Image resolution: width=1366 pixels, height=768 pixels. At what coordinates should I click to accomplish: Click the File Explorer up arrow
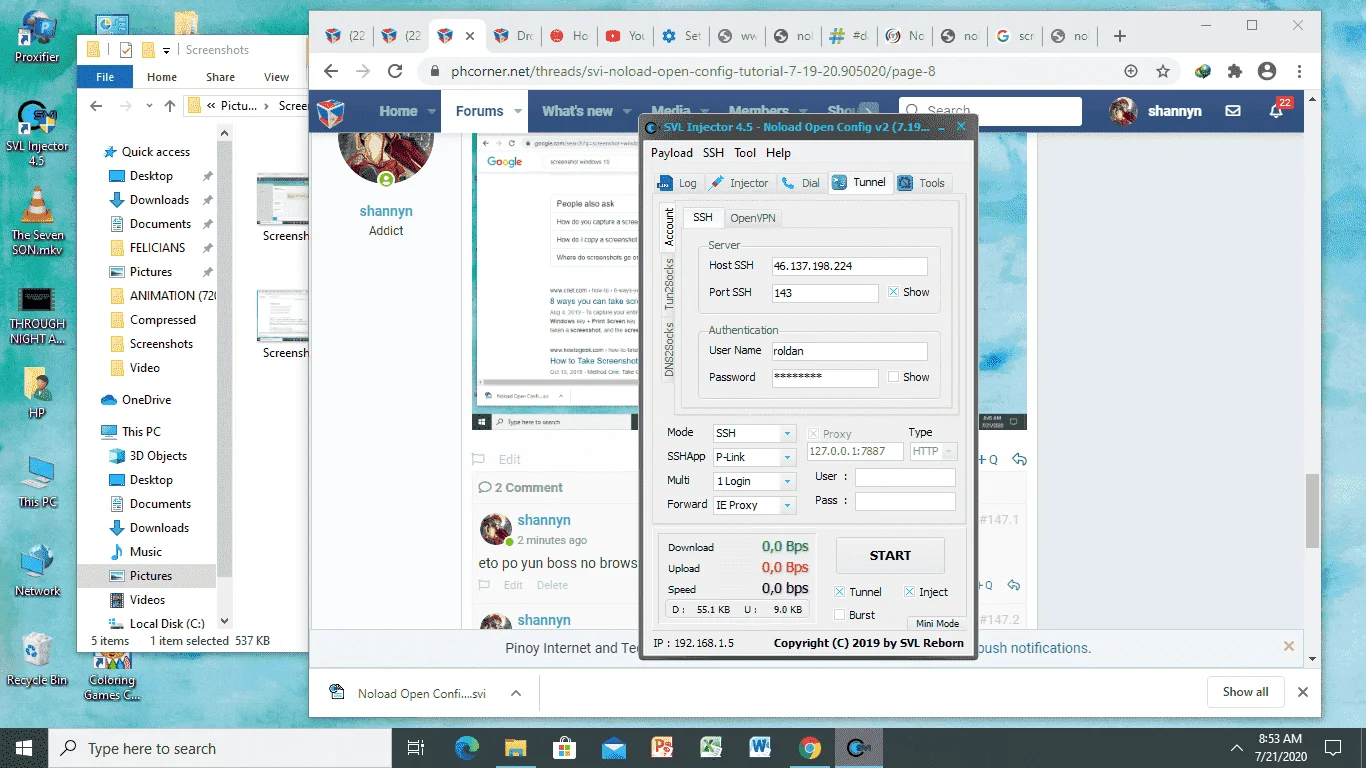pos(169,105)
